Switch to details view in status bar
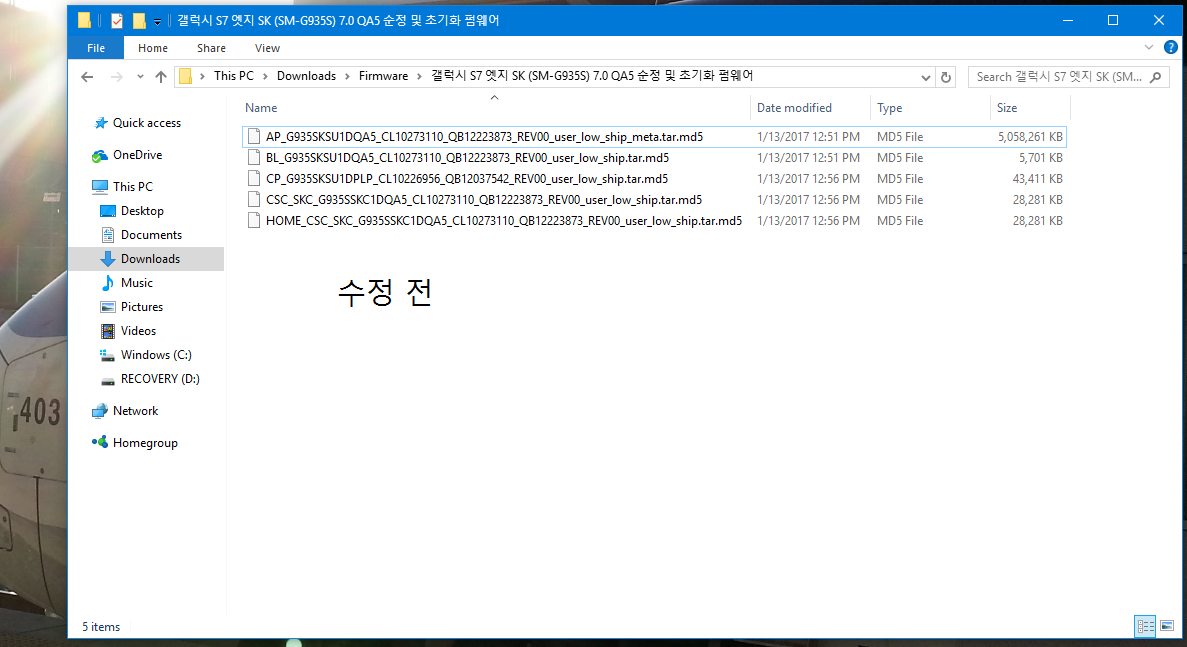 tap(1146, 626)
